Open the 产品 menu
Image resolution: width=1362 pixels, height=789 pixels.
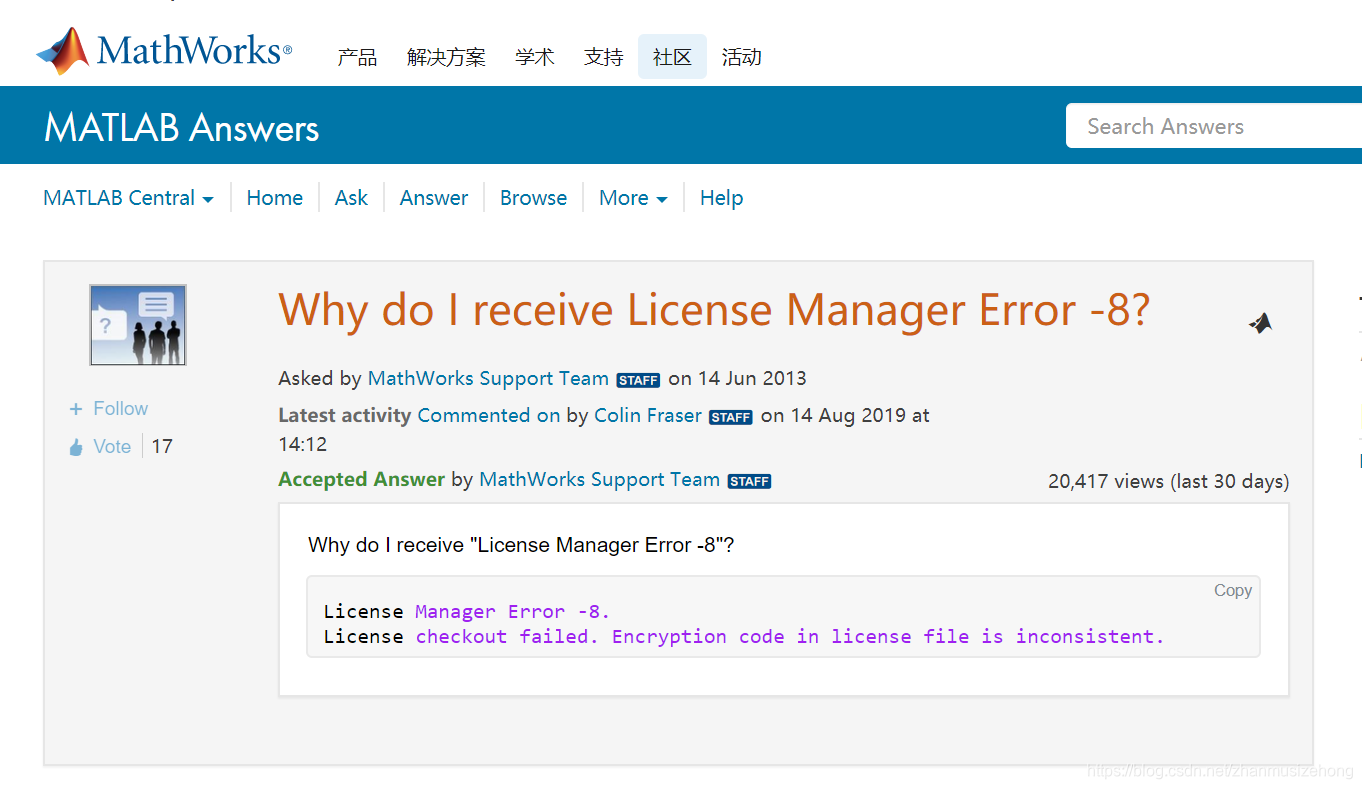357,57
